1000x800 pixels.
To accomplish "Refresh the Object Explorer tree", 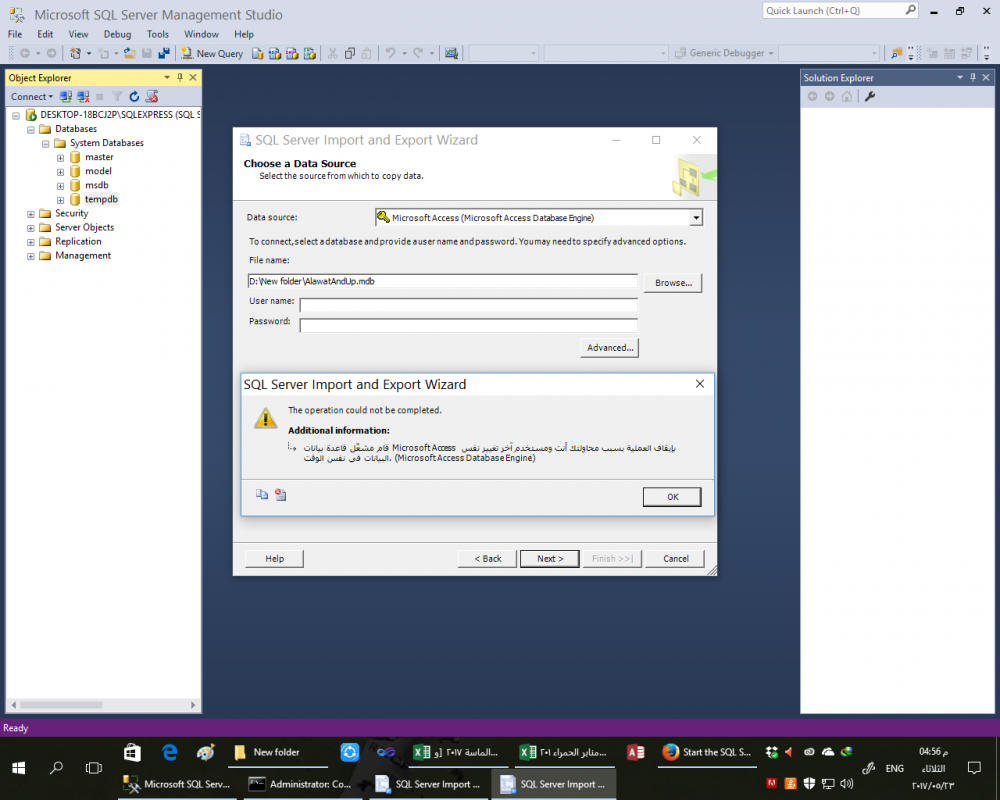I will coord(134,96).
